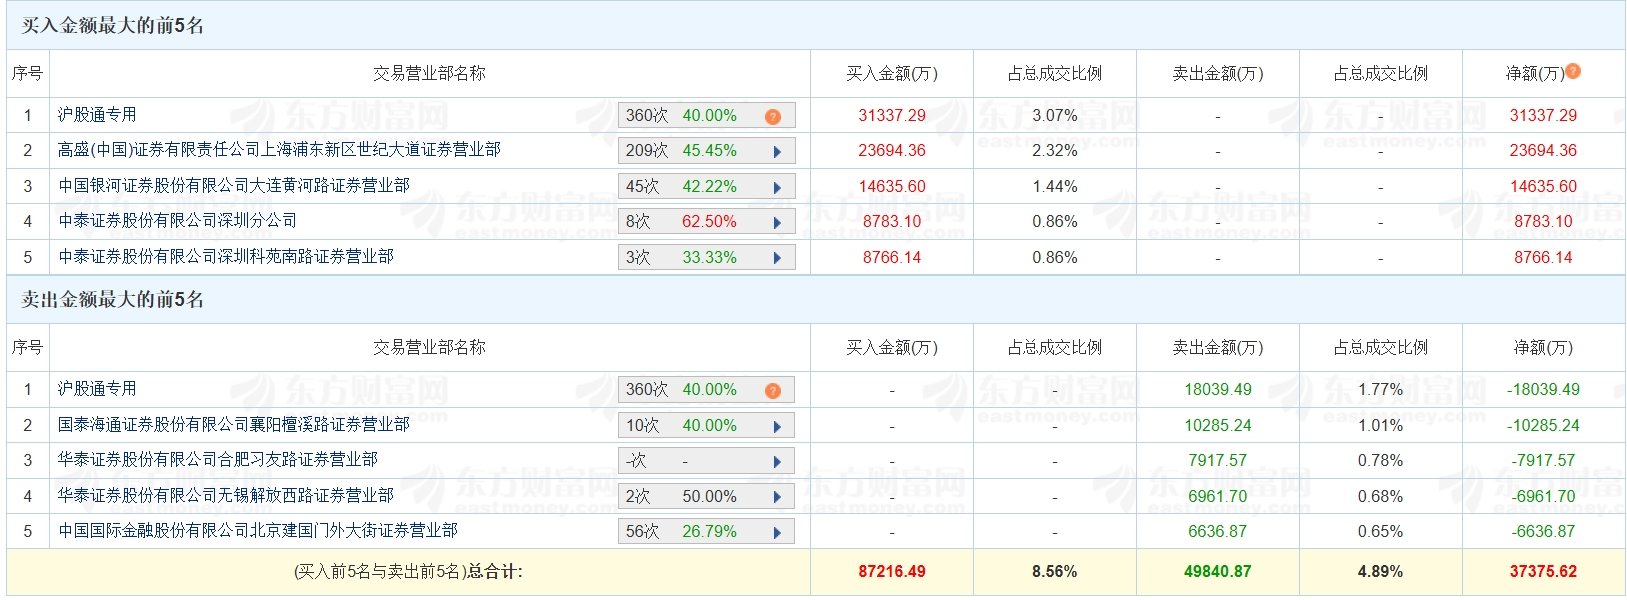Click orange question icon in buy-side 沪股通专用 row
The height and width of the screenshot is (600, 1627).
(772, 117)
